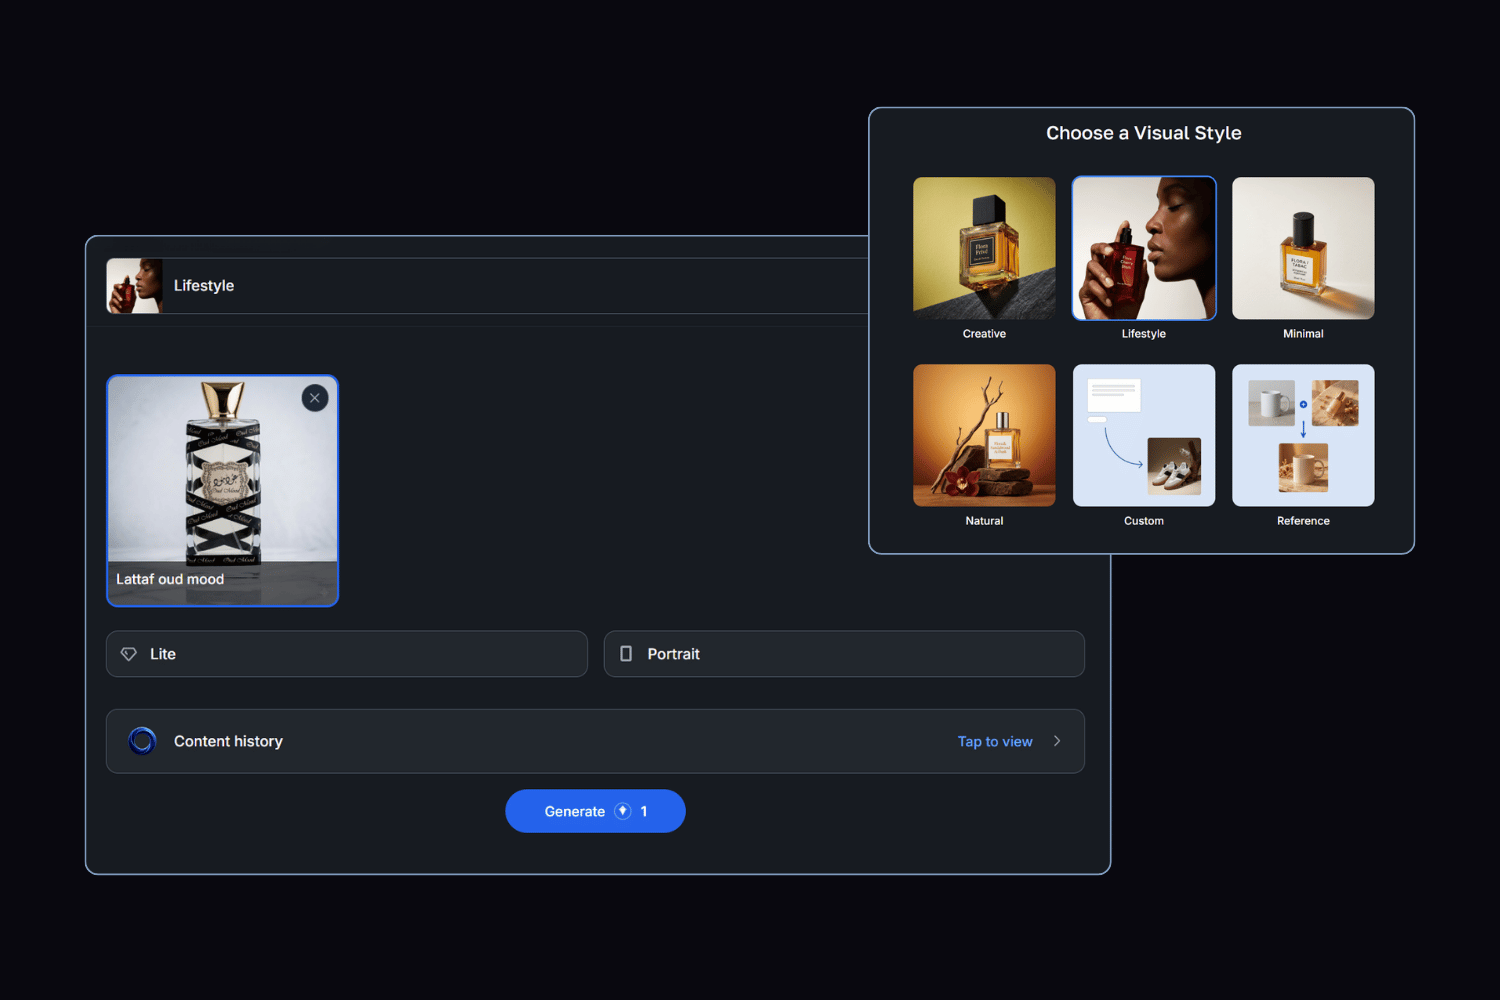Click the Tap to view link

pos(994,742)
